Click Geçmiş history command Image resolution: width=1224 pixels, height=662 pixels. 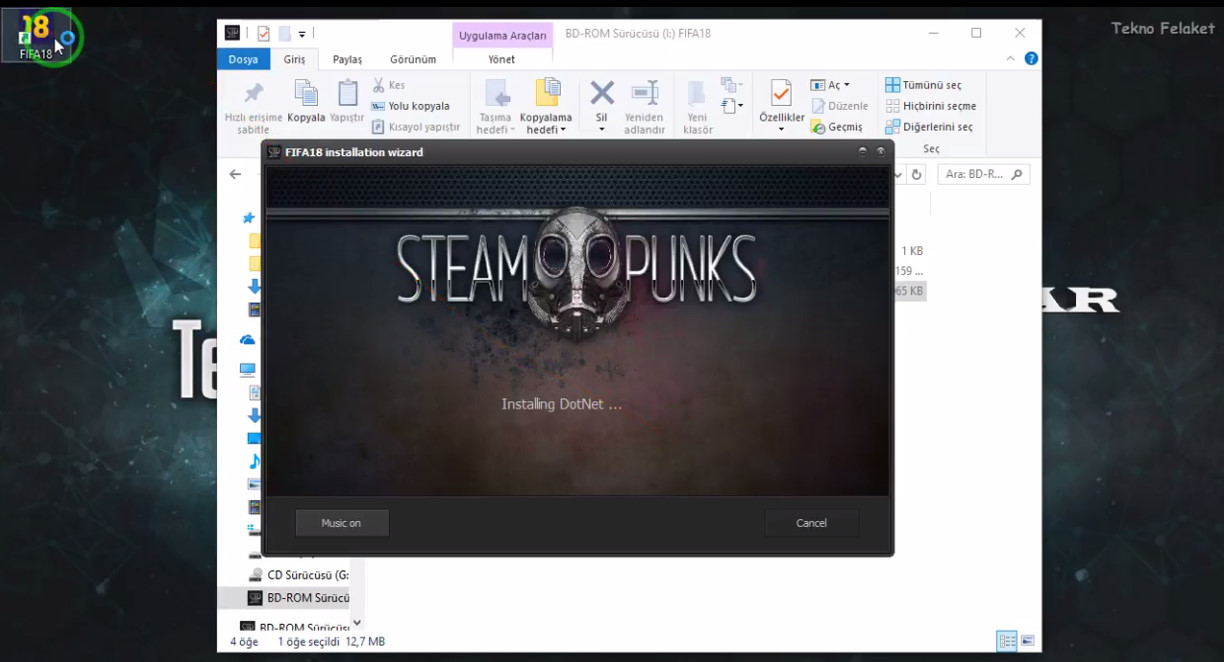[836, 127]
